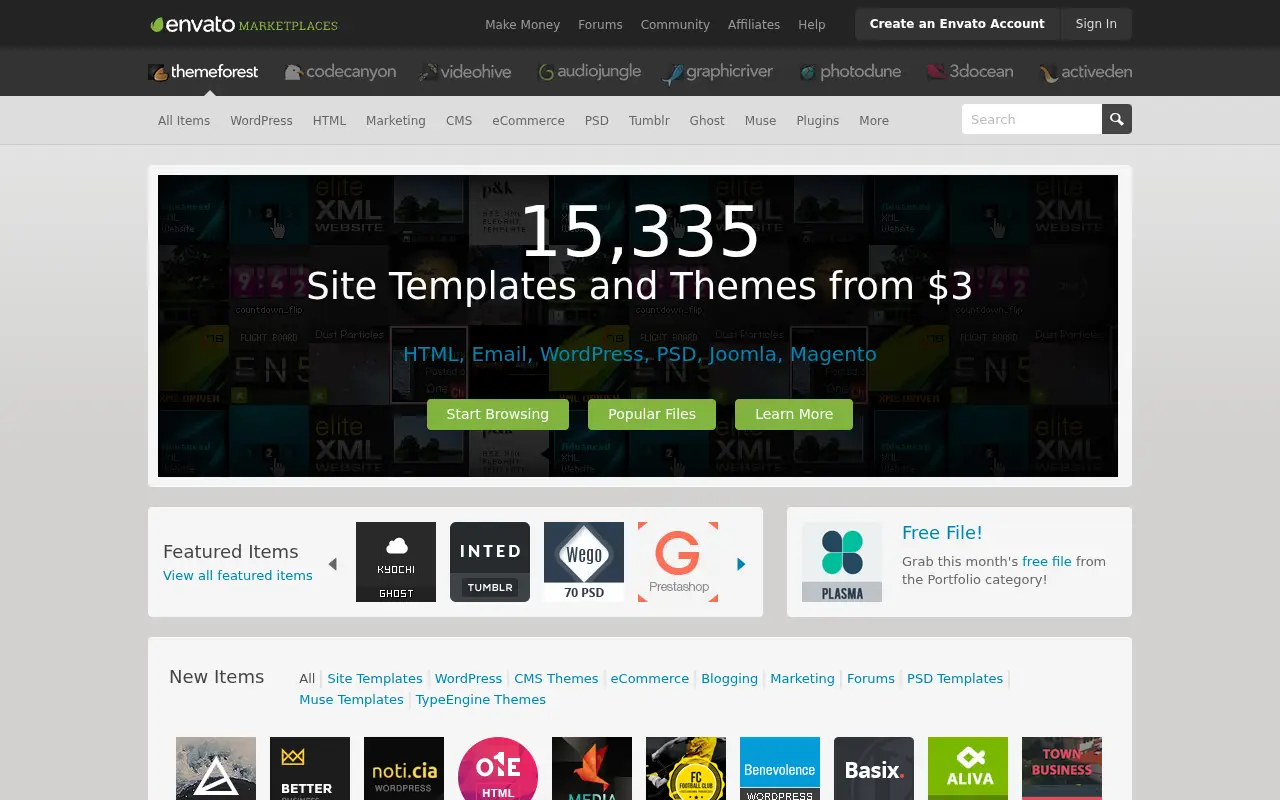The image size is (1280, 800).
Task: Open the ThemeForest marketplace logo
Action: (203, 72)
